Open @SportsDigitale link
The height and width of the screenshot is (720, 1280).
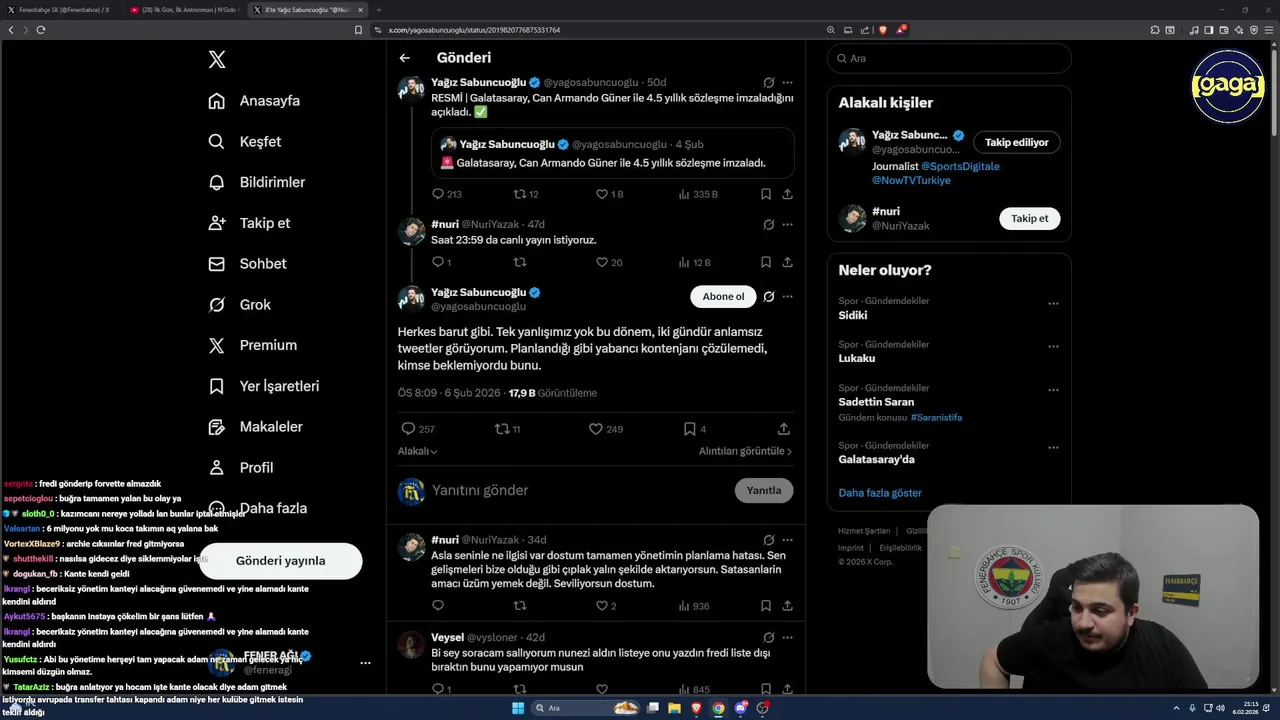(960, 167)
